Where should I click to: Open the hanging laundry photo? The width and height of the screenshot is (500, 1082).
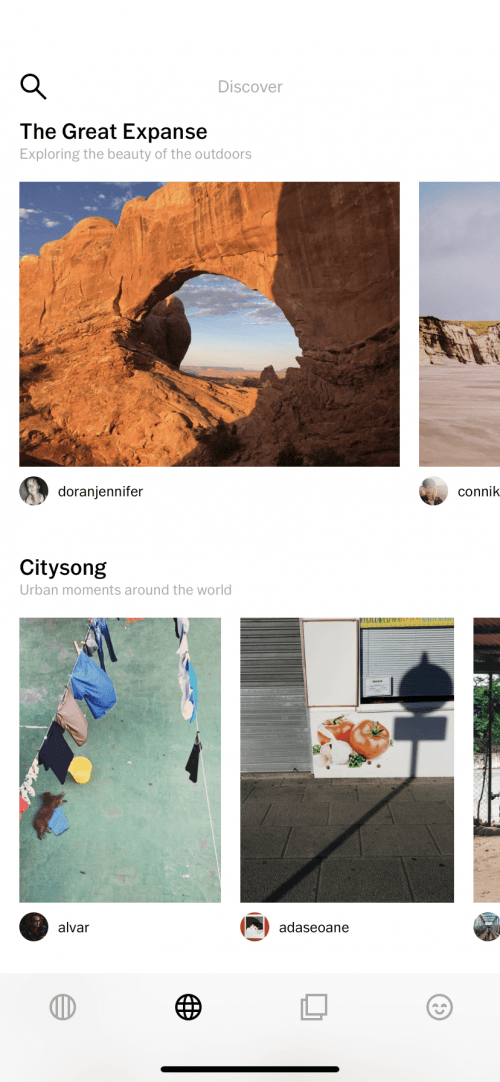tap(120, 760)
